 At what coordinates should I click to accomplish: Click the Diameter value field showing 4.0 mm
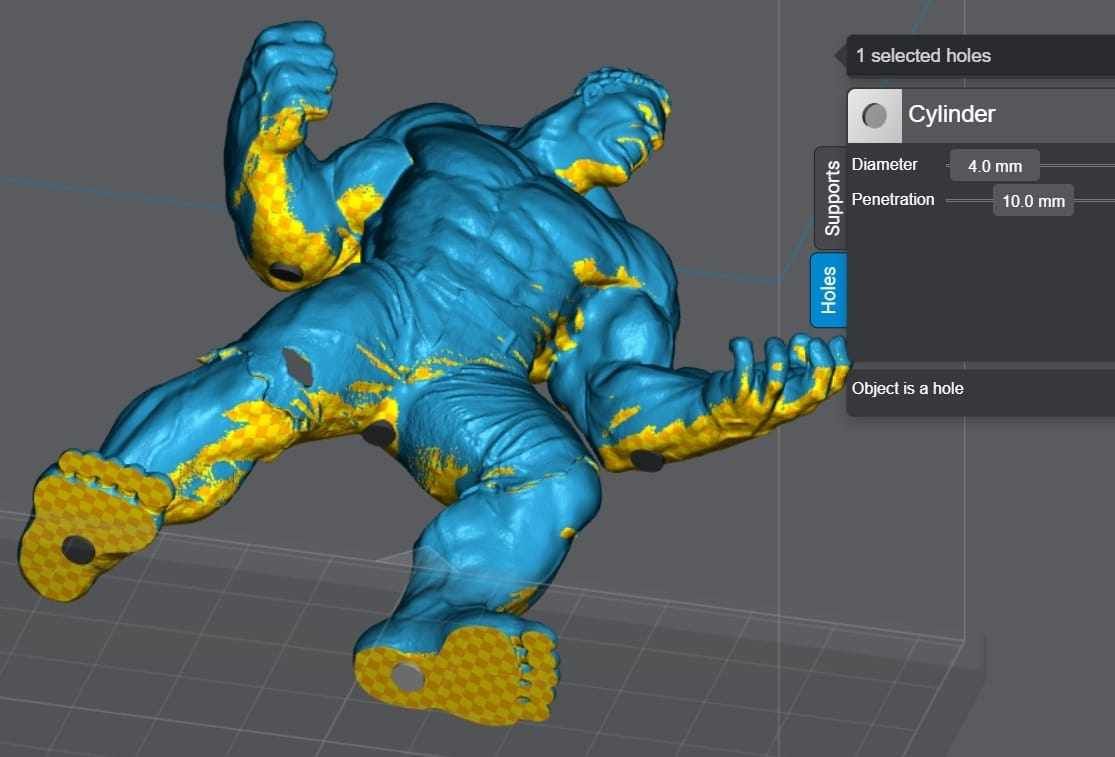pos(994,165)
